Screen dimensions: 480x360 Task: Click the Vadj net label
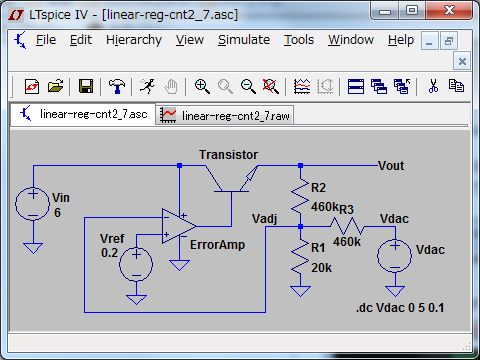265,219
